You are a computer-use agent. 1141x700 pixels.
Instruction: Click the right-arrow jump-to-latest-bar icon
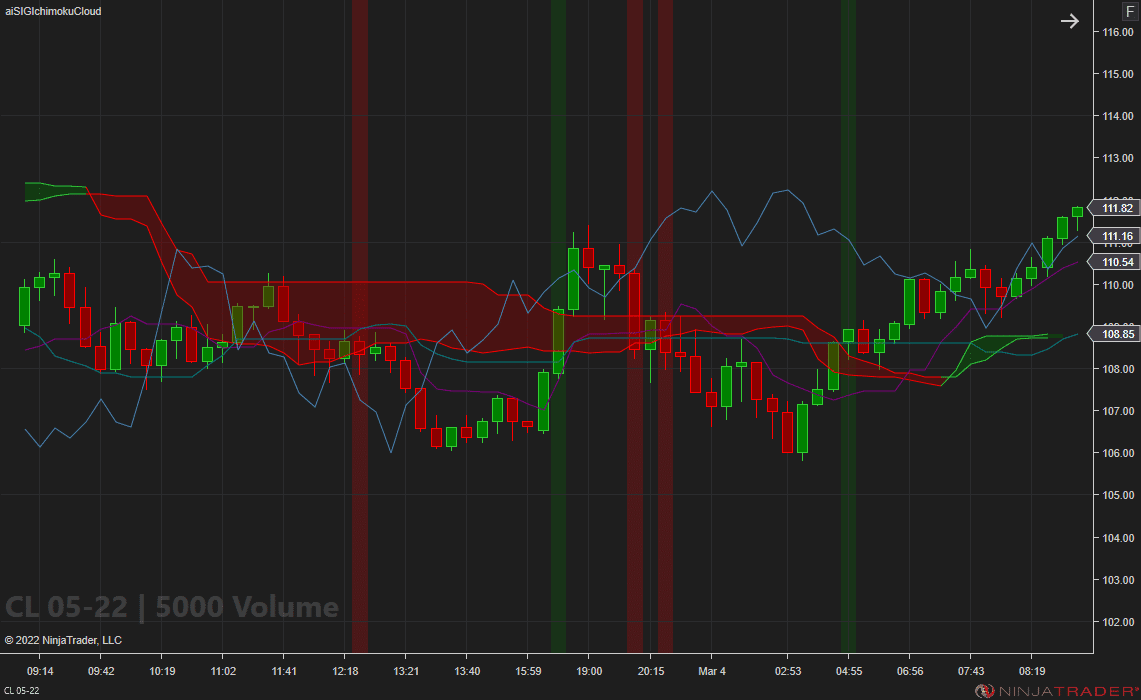pos(1069,20)
